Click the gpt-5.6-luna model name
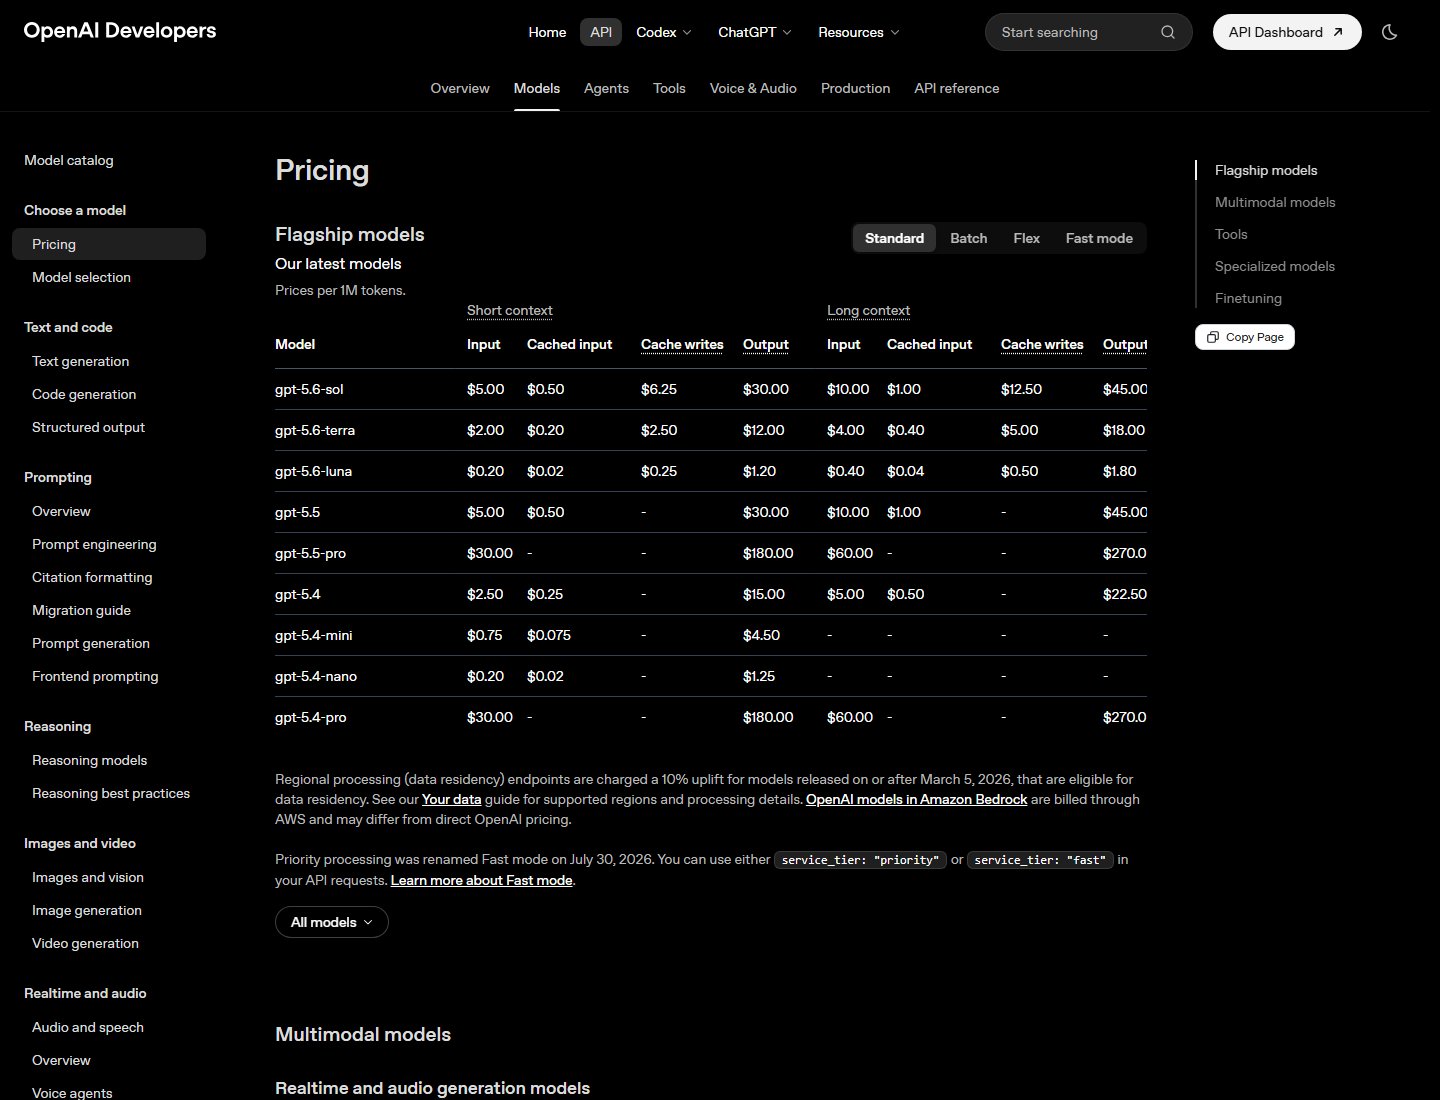 click(x=313, y=471)
